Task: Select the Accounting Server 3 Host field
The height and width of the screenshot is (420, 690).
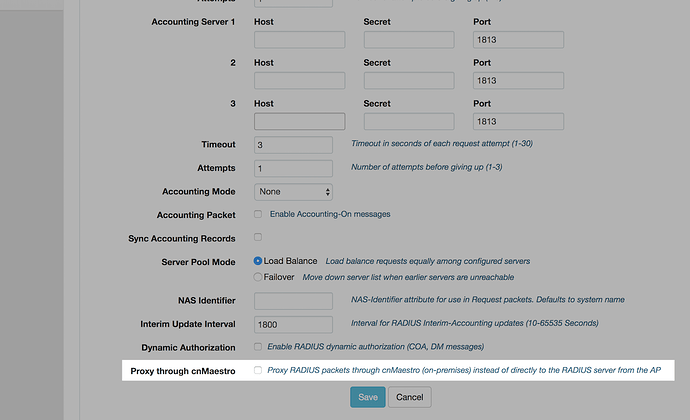Action: coord(299,122)
